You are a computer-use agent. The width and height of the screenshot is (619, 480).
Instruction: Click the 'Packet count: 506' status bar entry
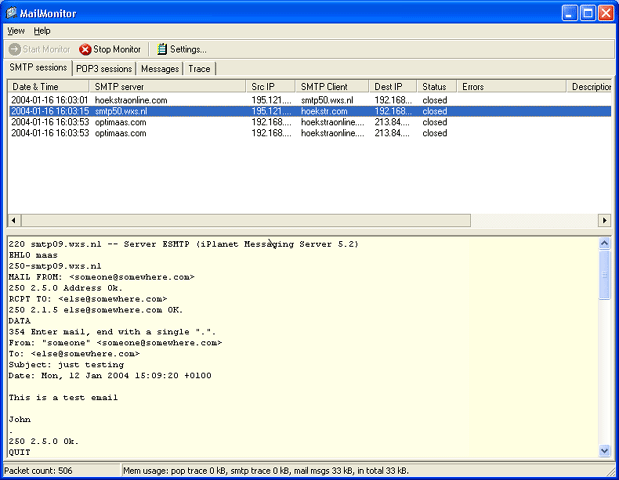coord(38,471)
